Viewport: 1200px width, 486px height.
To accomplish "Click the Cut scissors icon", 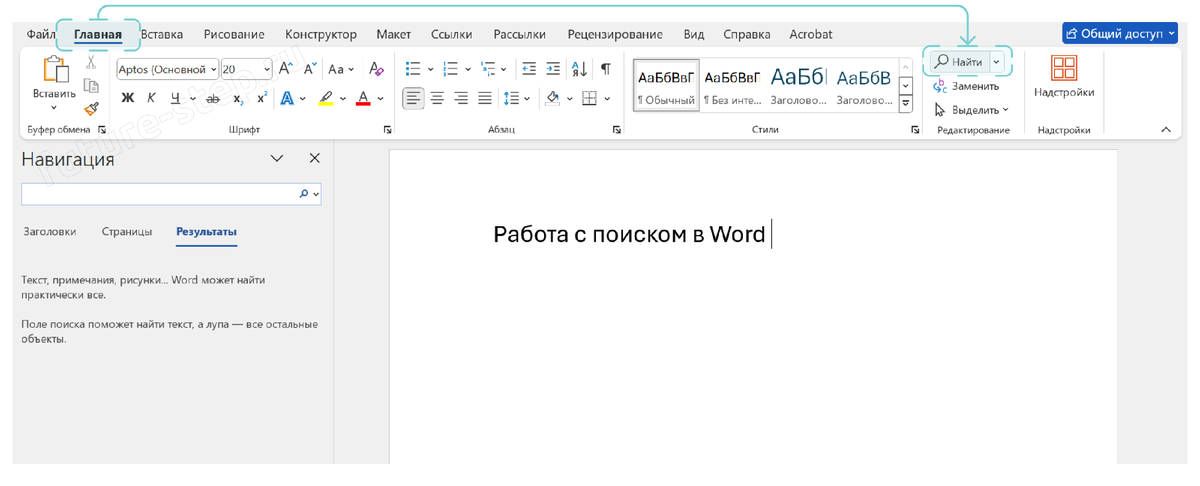I will 91,64.
